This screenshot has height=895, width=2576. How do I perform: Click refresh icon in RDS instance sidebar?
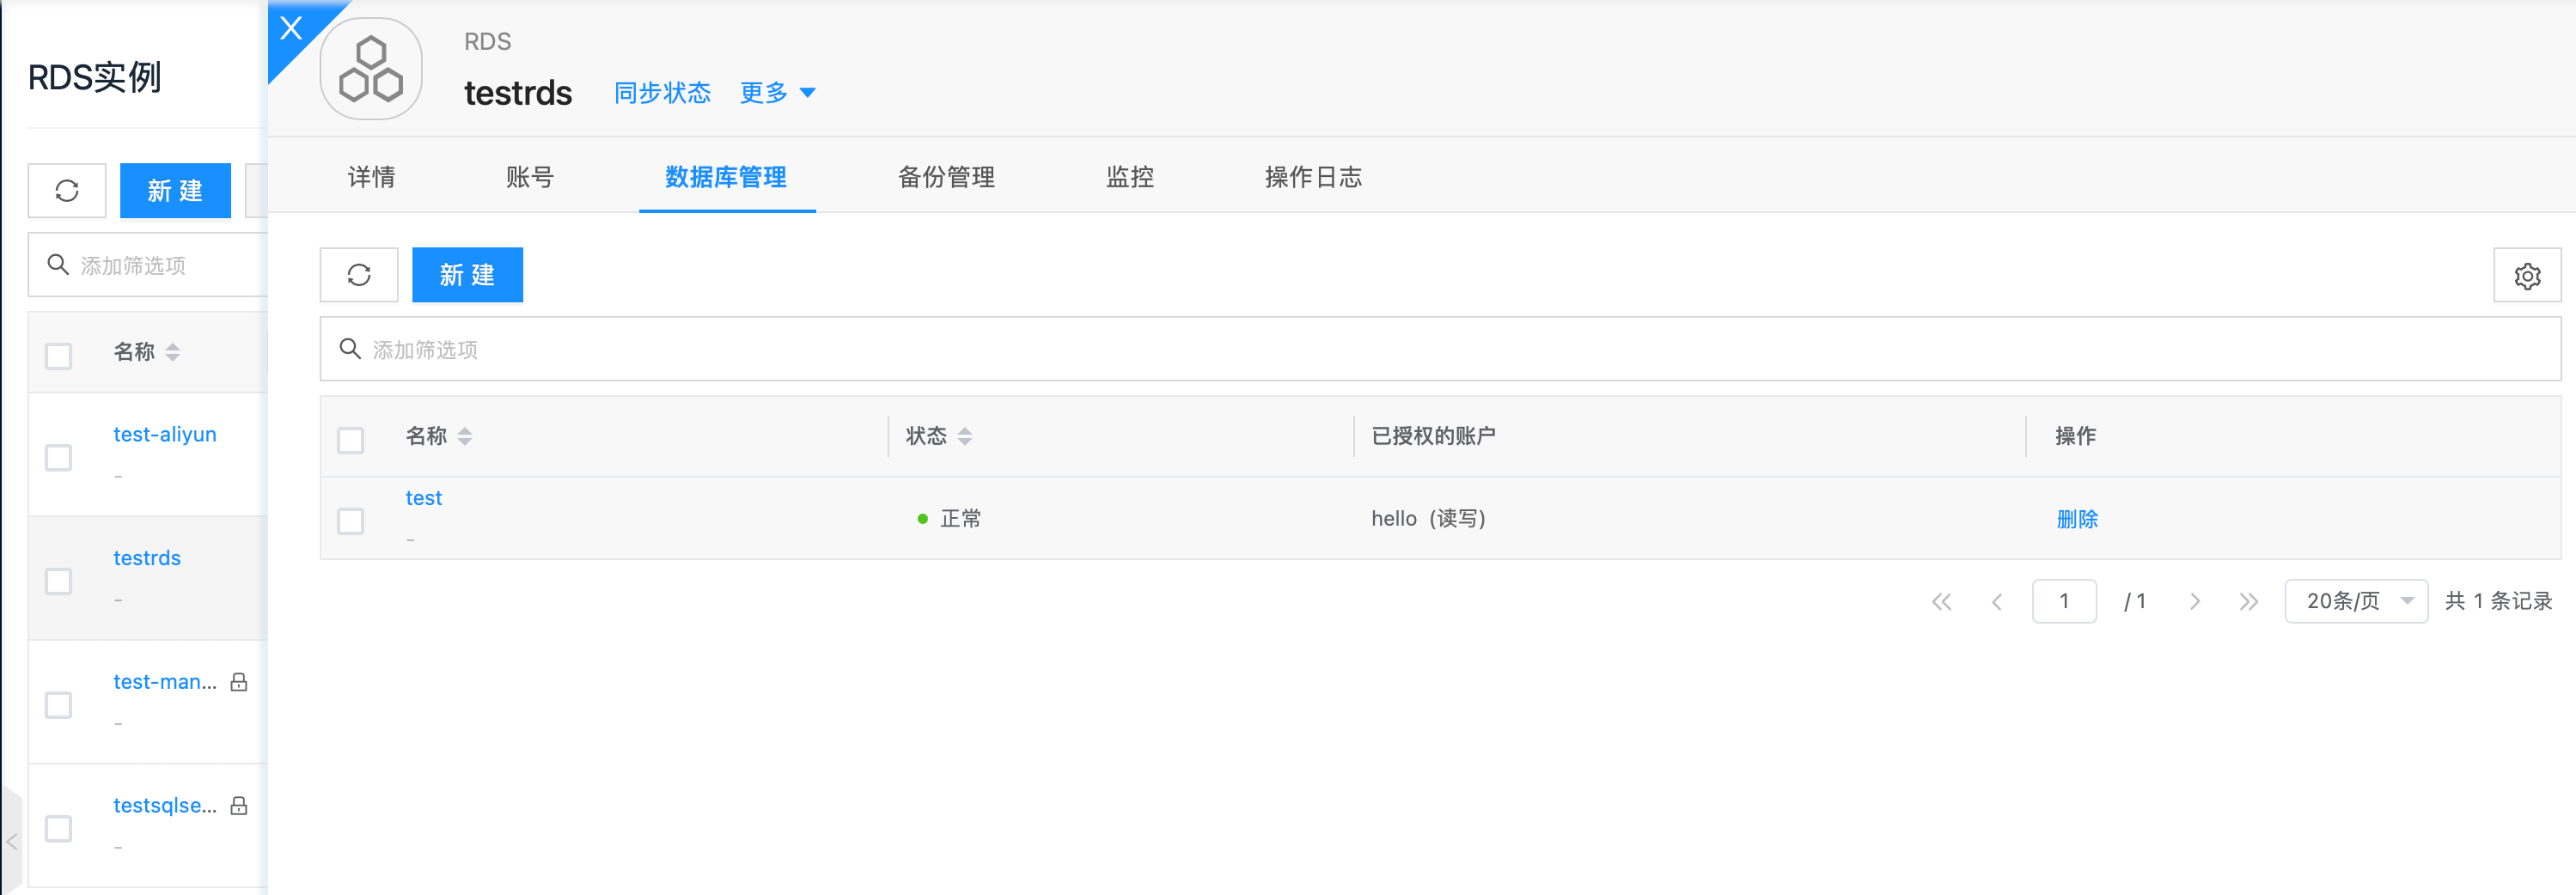67,191
